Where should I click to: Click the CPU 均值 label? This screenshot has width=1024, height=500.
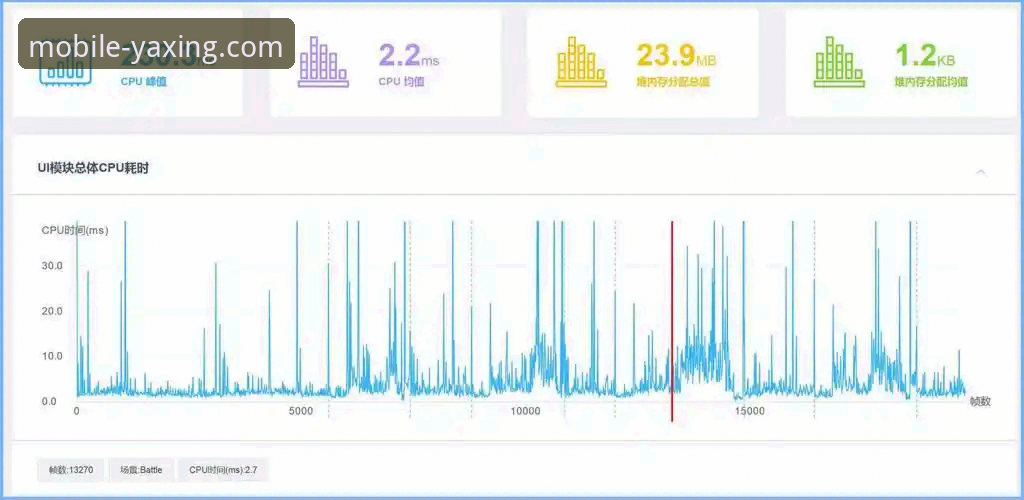pos(401,82)
